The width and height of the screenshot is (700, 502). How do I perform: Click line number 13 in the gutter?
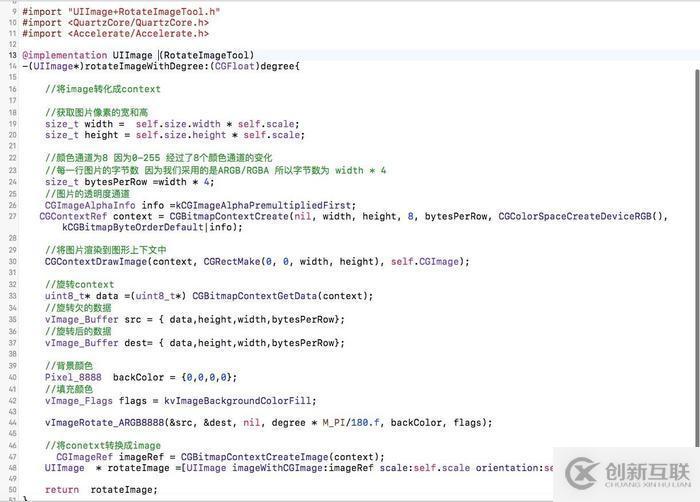[x=13, y=55]
